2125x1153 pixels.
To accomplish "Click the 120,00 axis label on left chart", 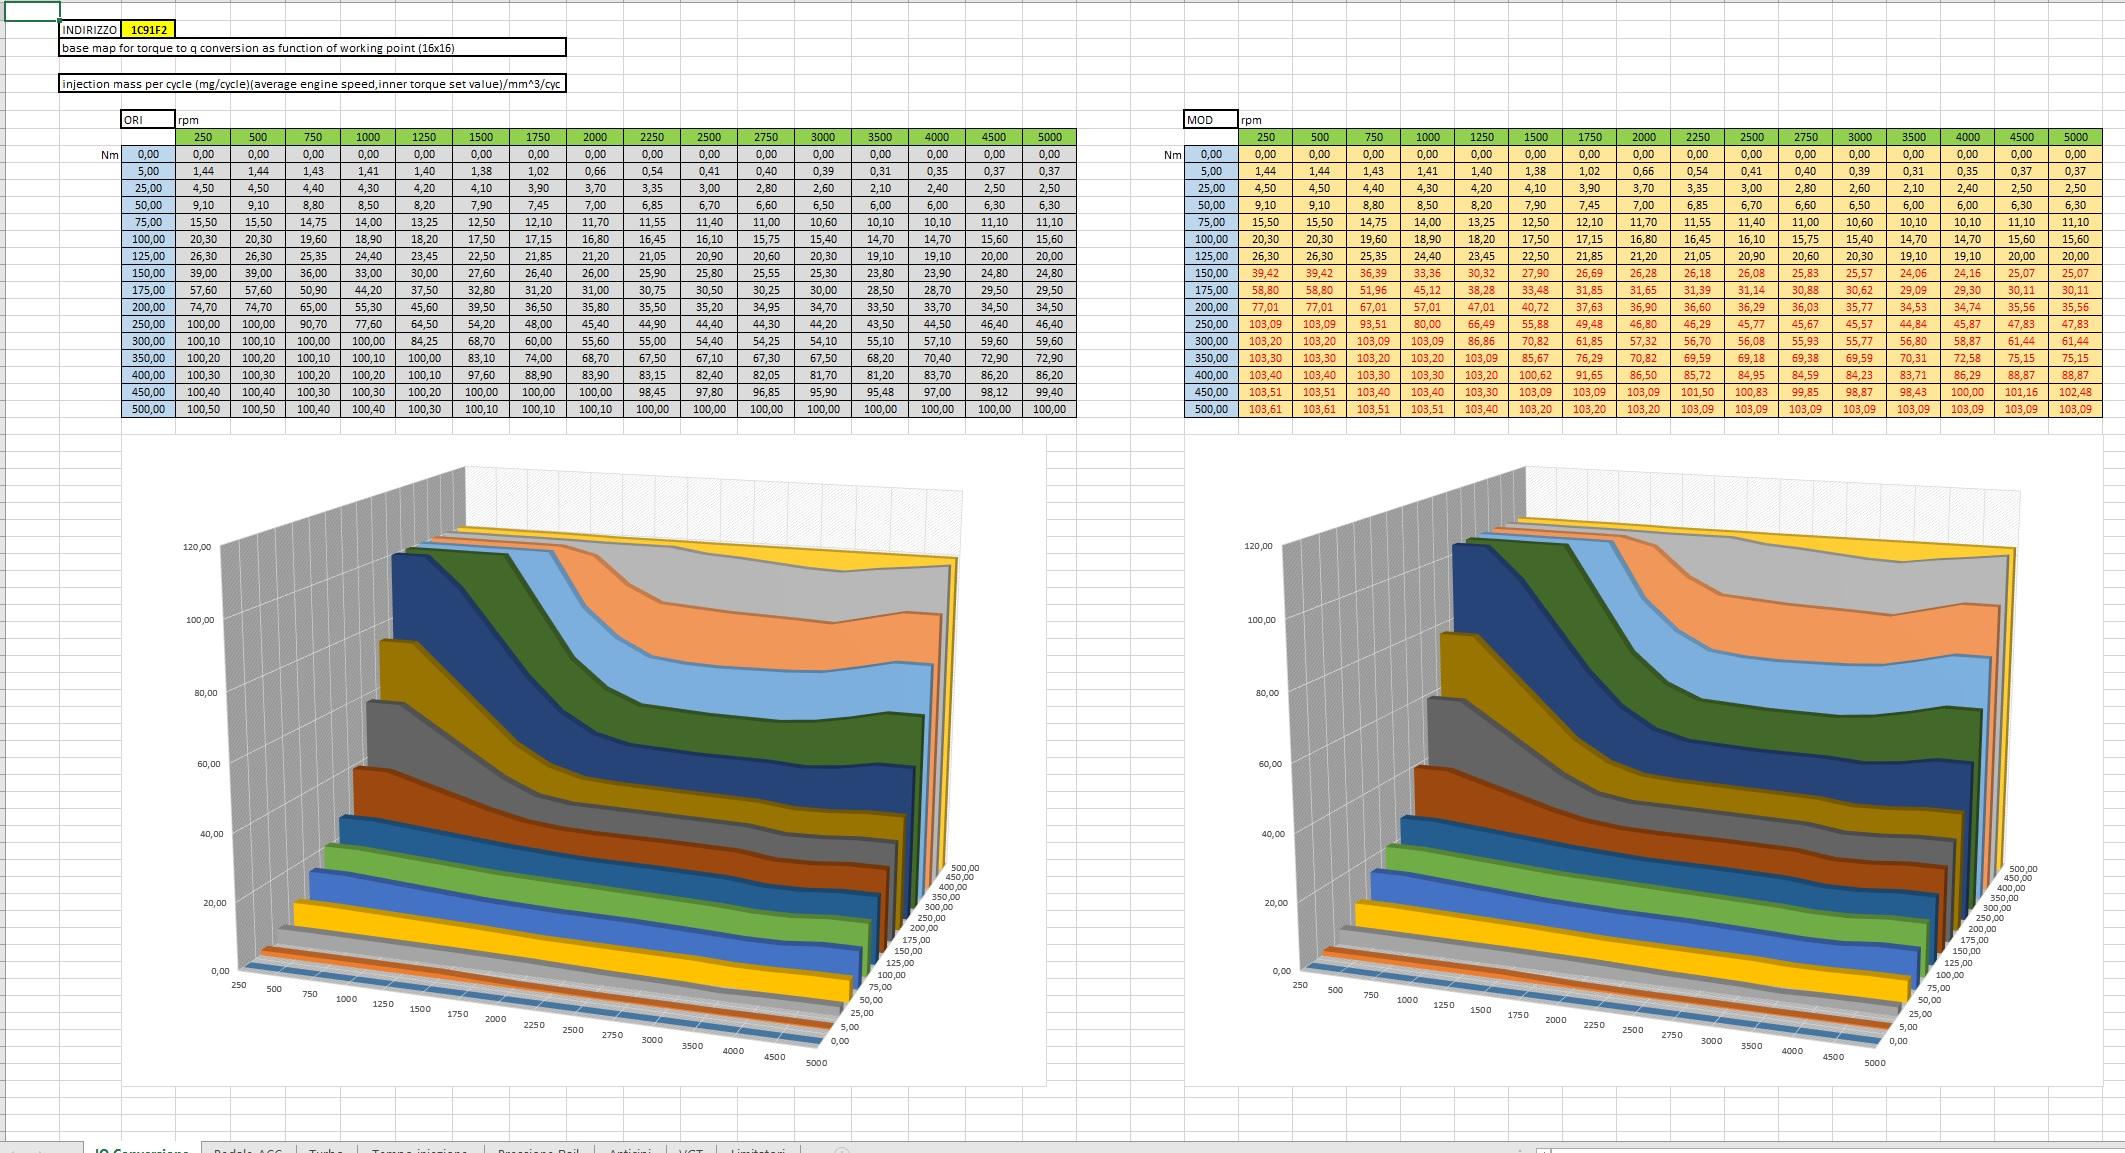I will (x=197, y=547).
